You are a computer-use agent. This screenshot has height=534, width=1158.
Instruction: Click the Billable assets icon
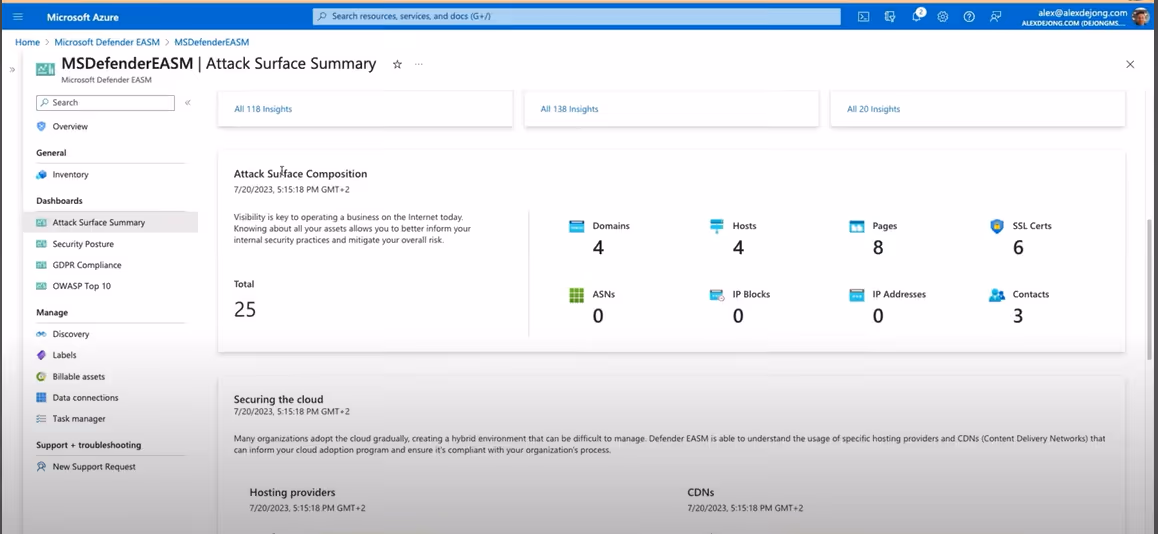41,377
